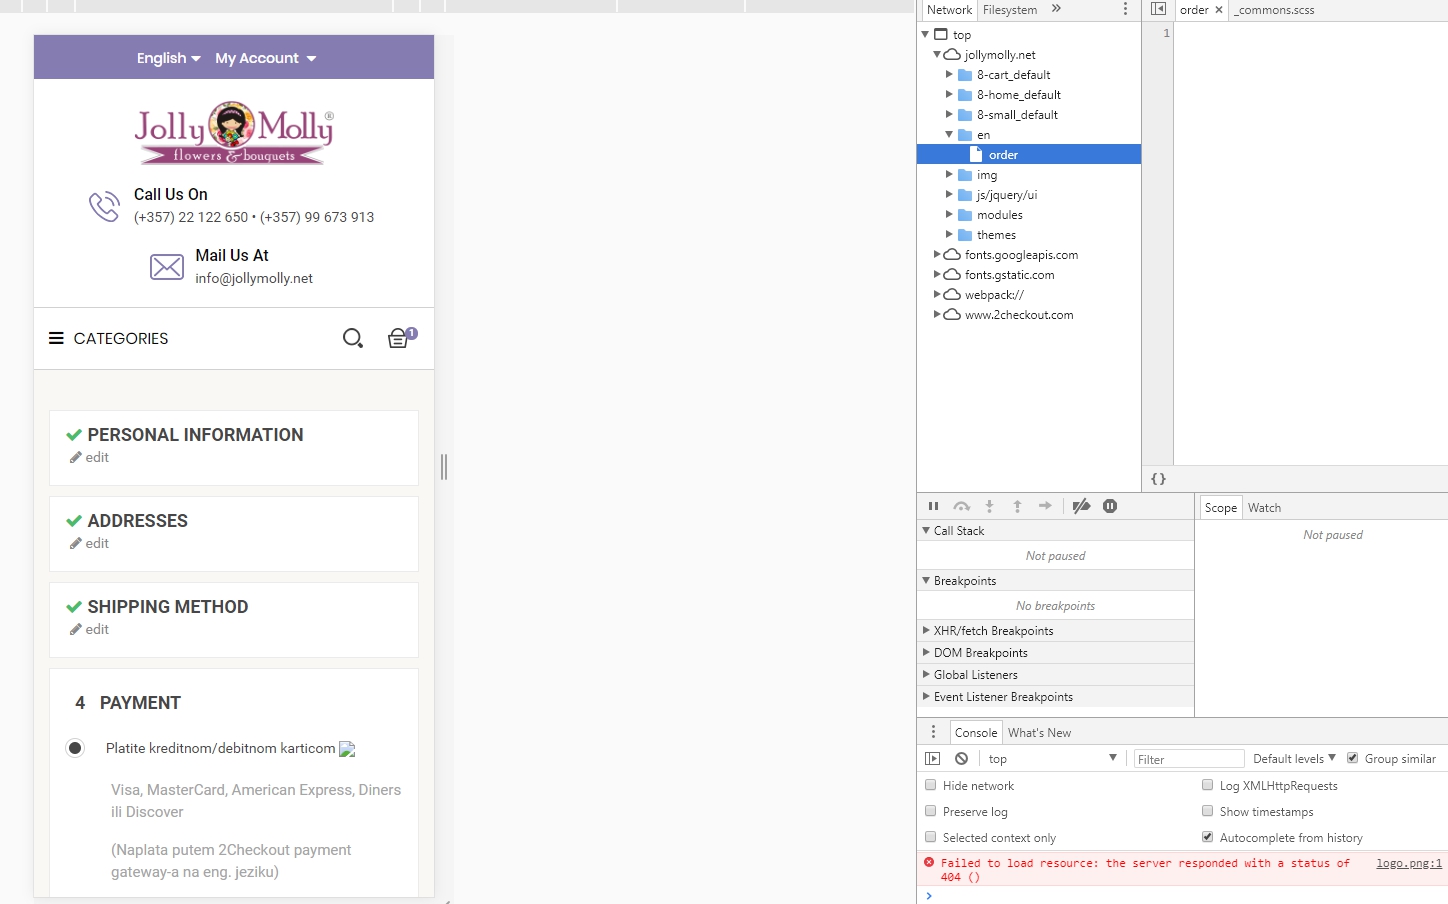Step over next function call
The width and height of the screenshot is (1448, 904).
pyautogui.click(x=961, y=506)
